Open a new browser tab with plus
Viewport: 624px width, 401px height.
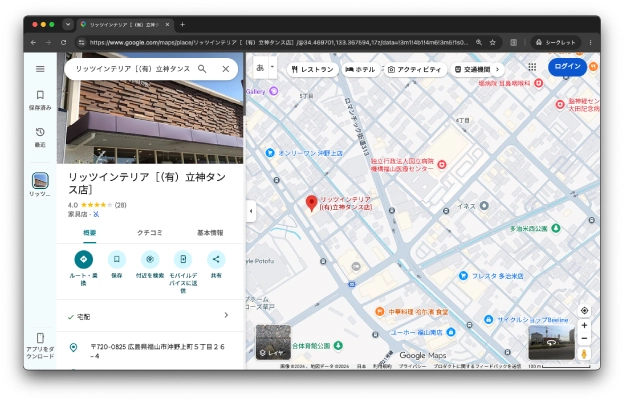[x=182, y=25]
